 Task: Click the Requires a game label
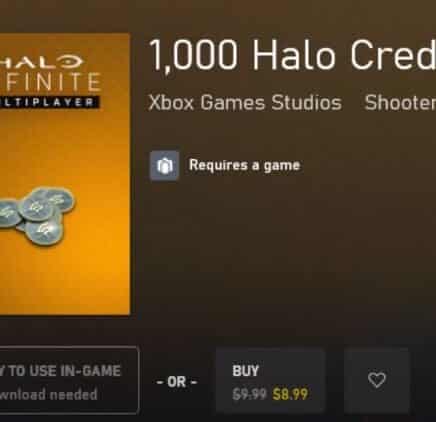point(245,165)
